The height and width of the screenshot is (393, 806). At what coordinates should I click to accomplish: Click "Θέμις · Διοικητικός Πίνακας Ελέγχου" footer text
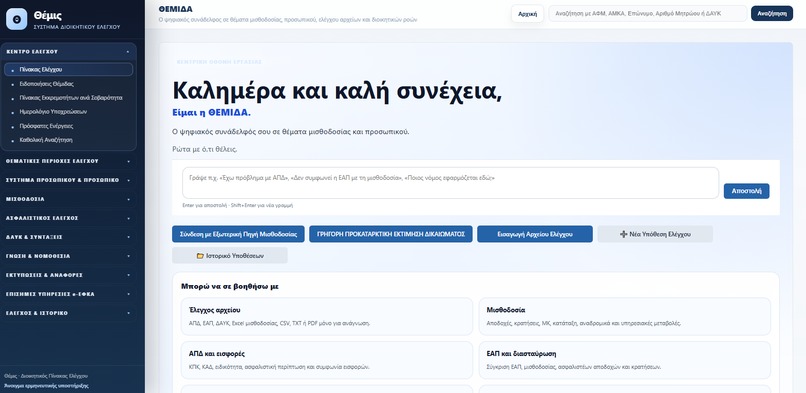click(46, 376)
